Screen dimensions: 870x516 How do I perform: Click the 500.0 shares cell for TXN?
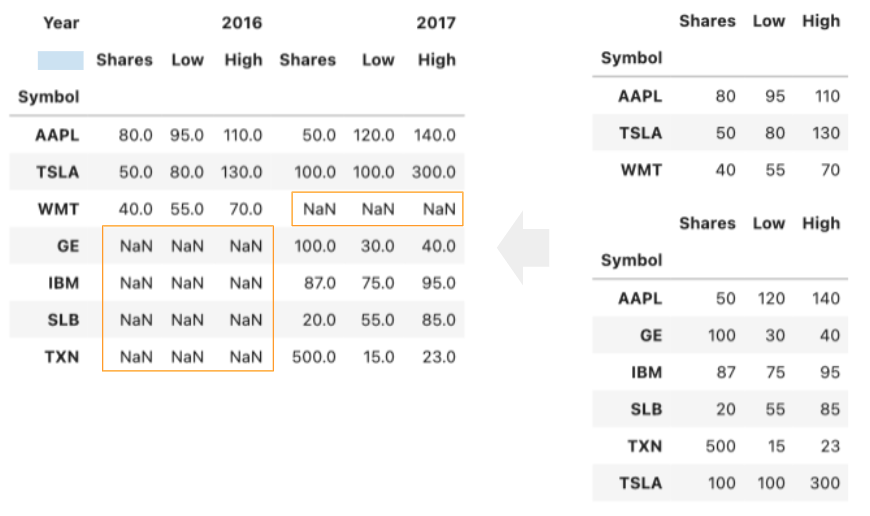pos(313,356)
